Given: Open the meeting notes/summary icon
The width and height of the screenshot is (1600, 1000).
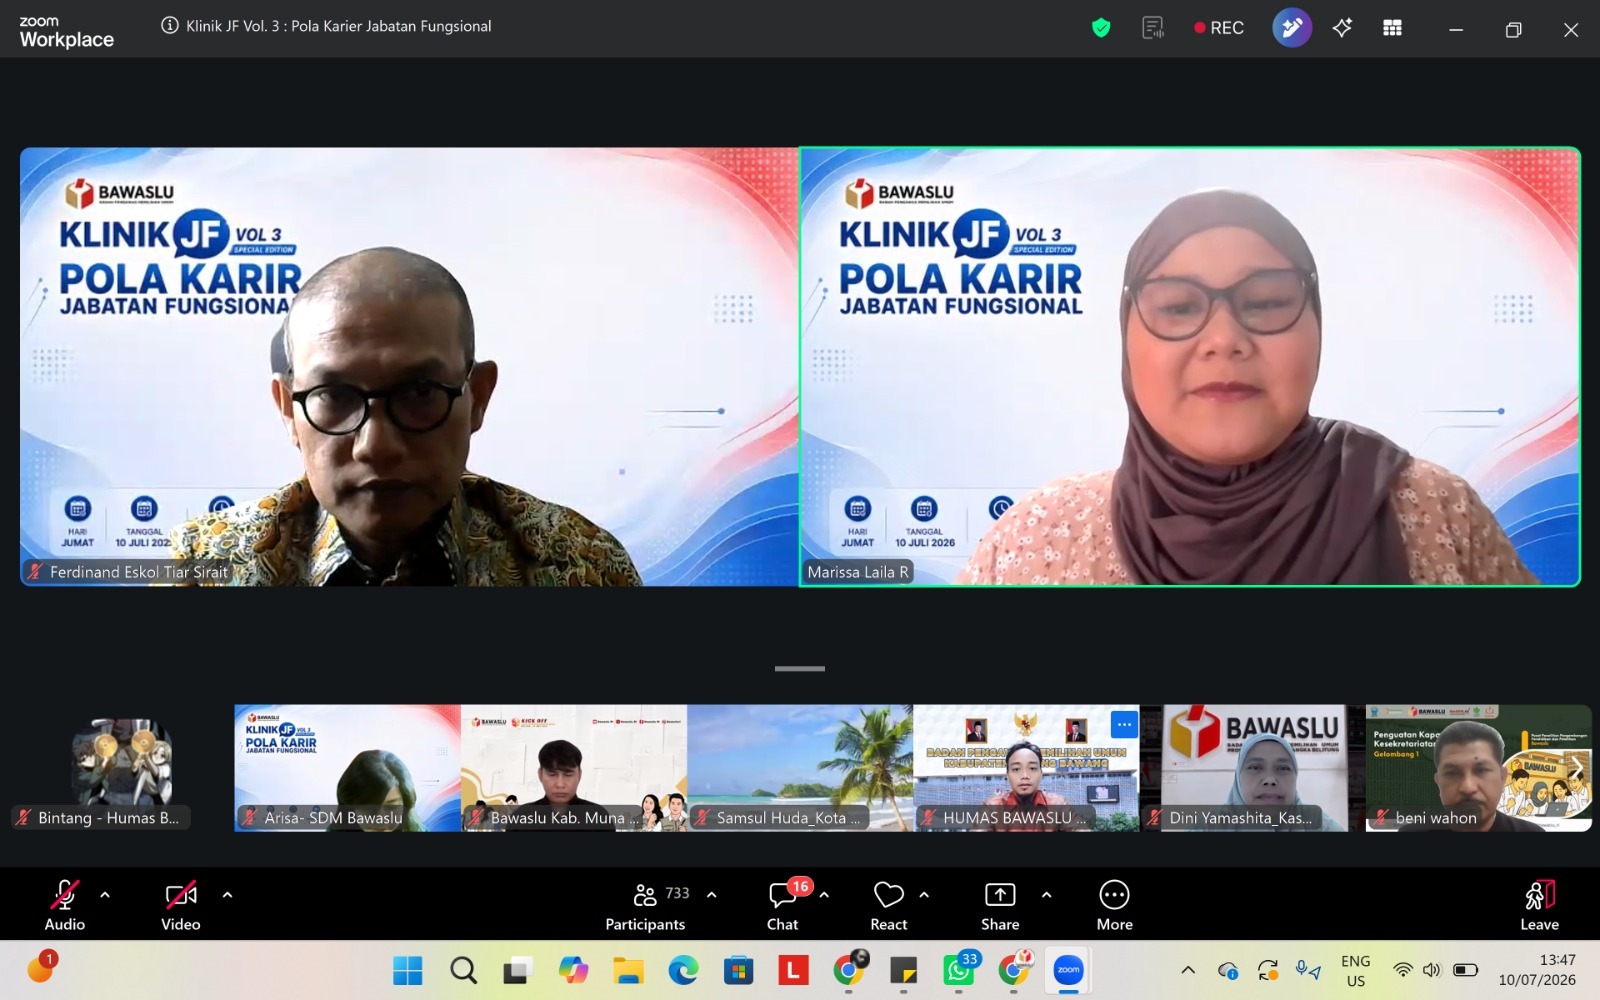Looking at the screenshot, I should [1153, 28].
